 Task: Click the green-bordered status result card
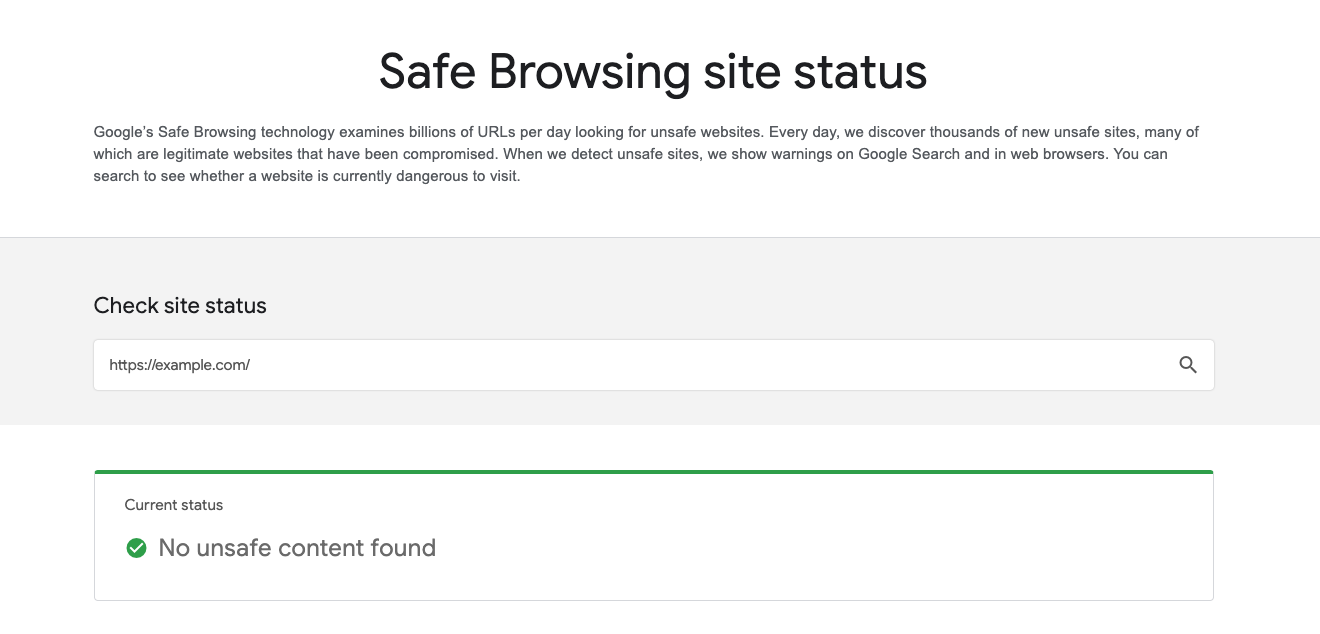coord(652,535)
